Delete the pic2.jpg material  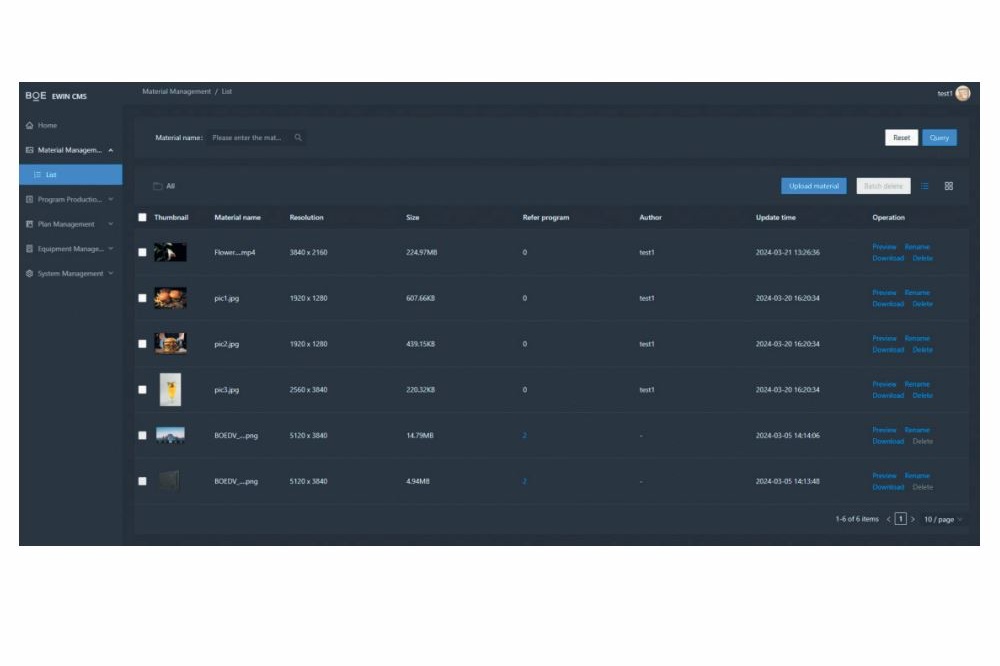coord(922,350)
